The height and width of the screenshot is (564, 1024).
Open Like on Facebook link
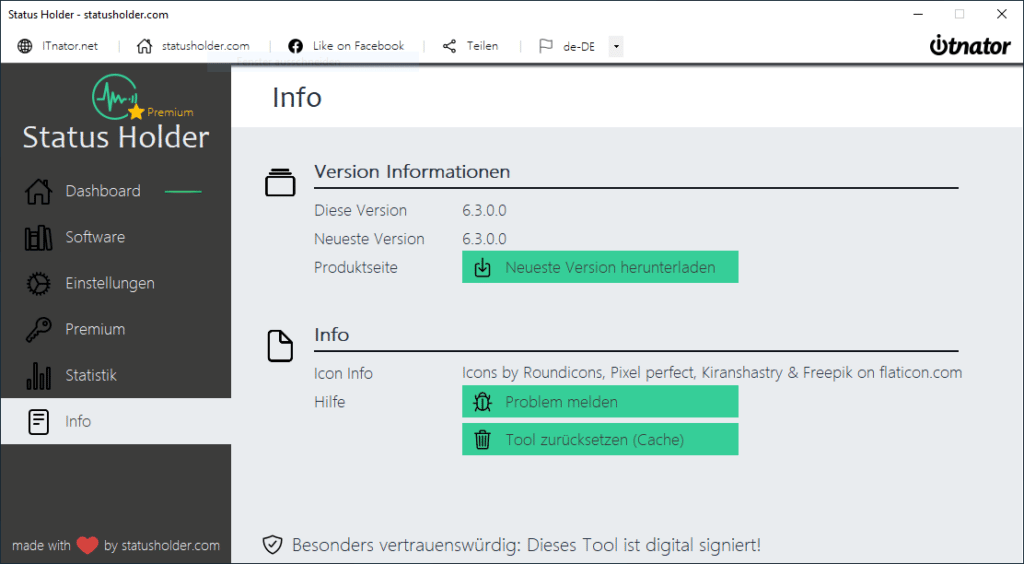358,46
